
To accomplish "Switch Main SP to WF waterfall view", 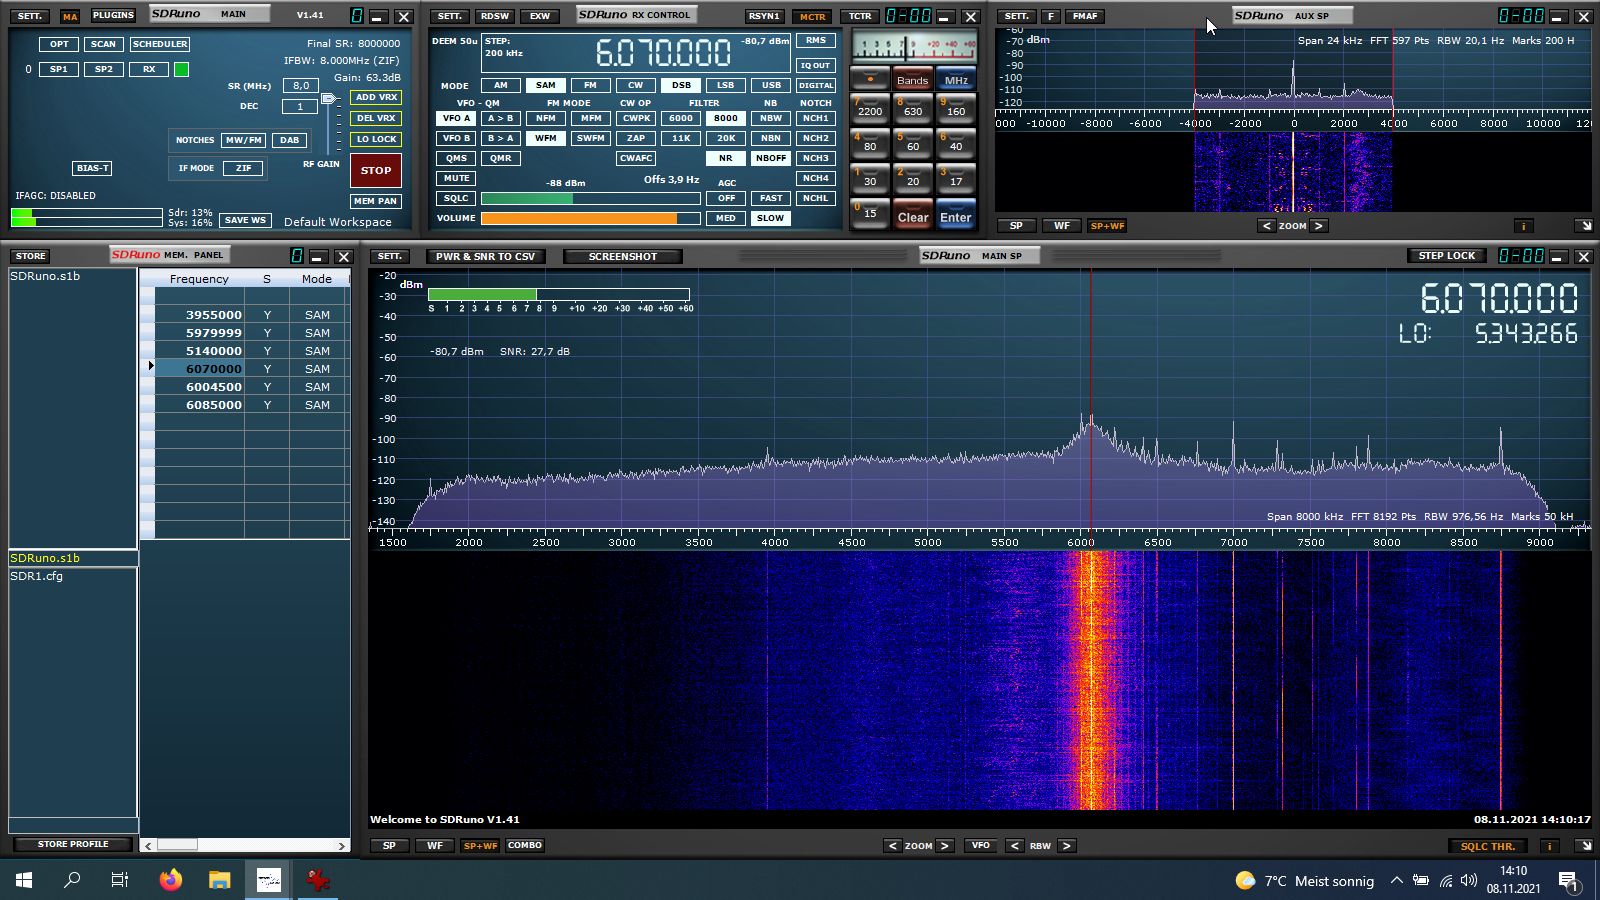I will (x=435, y=846).
